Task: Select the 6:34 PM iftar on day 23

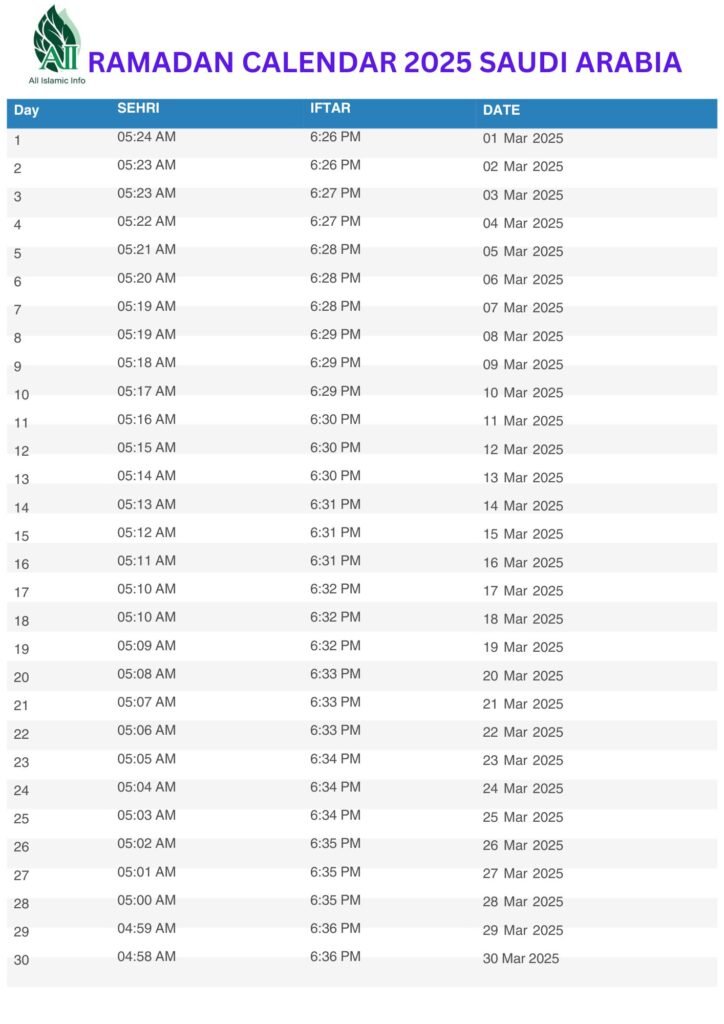Action: [335, 759]
